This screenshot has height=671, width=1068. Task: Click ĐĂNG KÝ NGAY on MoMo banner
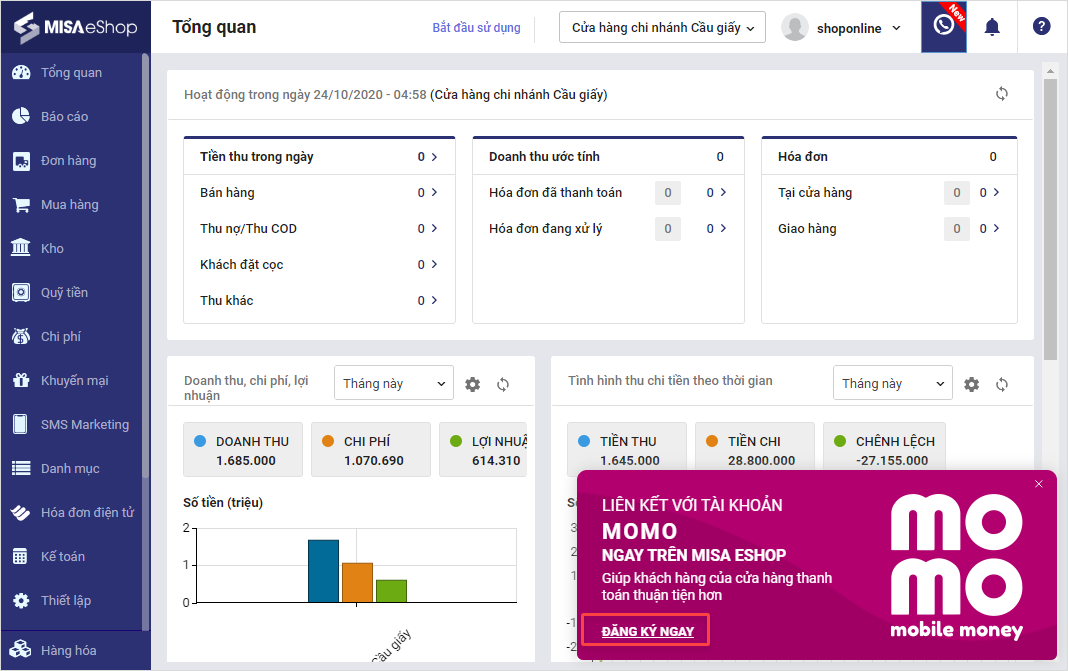[648, 631]
